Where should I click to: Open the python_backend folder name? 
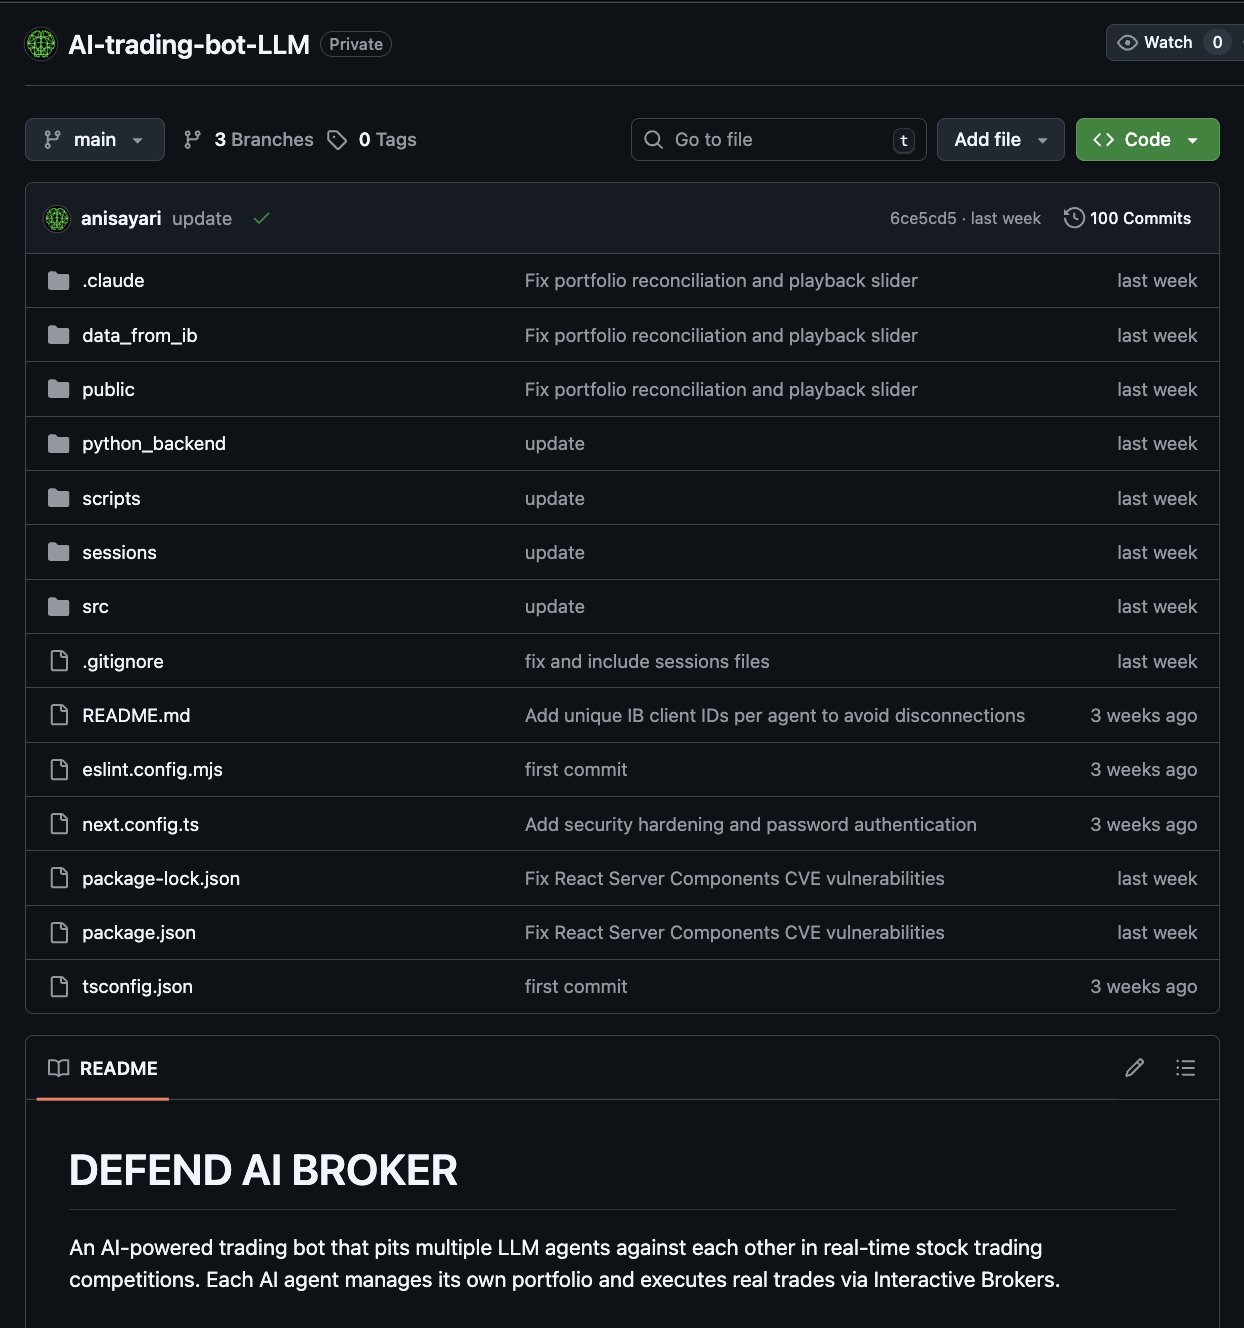(154, 443)
